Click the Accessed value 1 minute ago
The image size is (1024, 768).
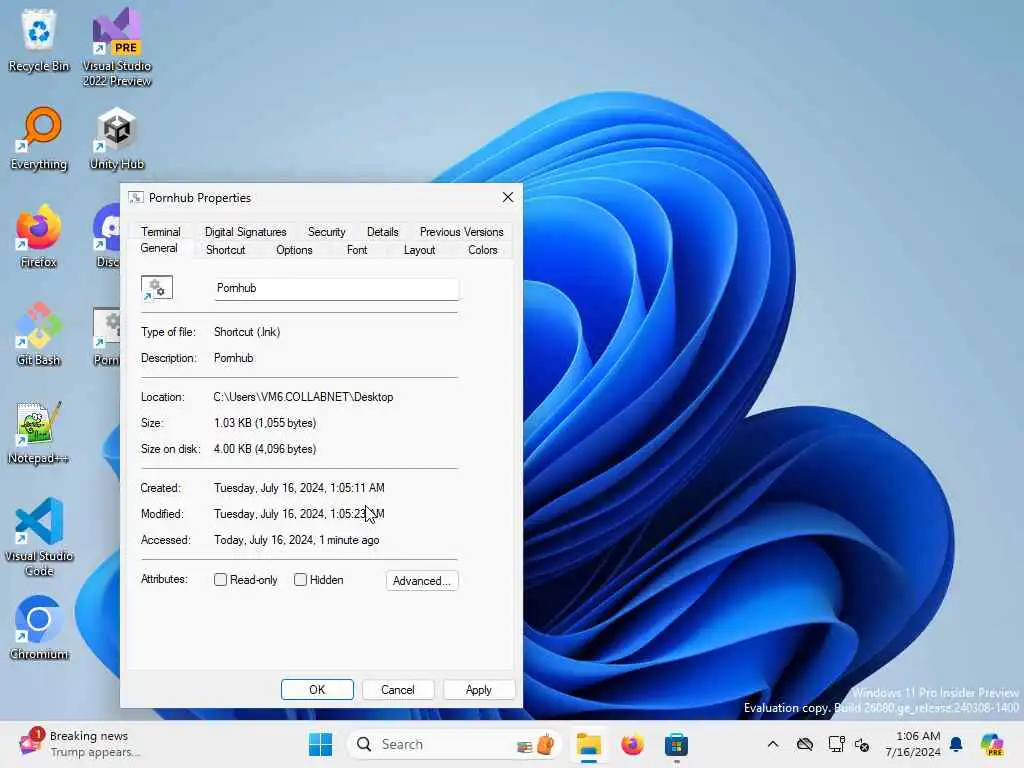pos(296,540)
